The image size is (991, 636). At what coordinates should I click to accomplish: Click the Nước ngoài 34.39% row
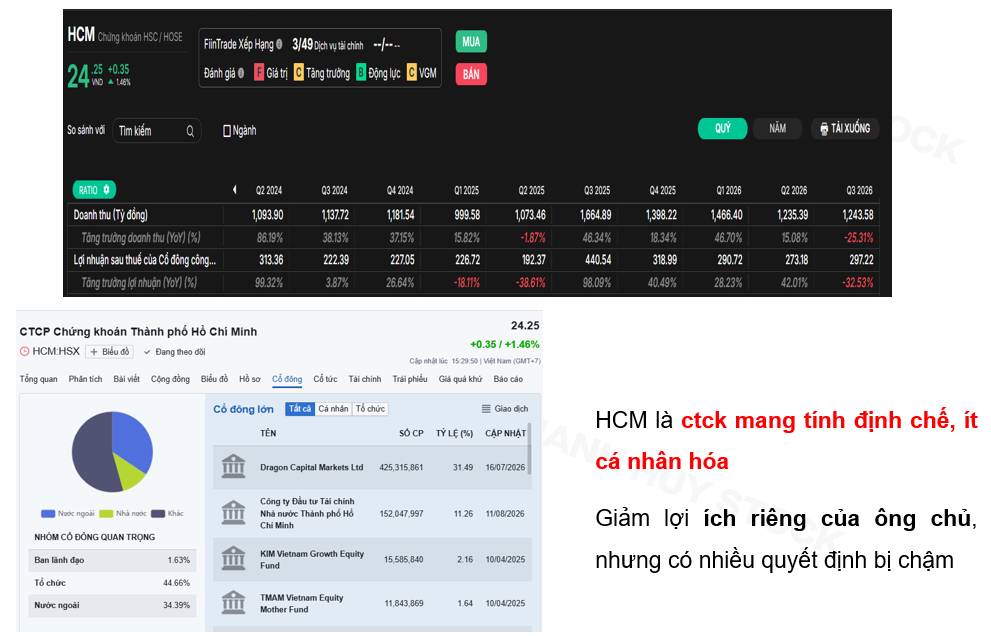(x=112, y=605)
